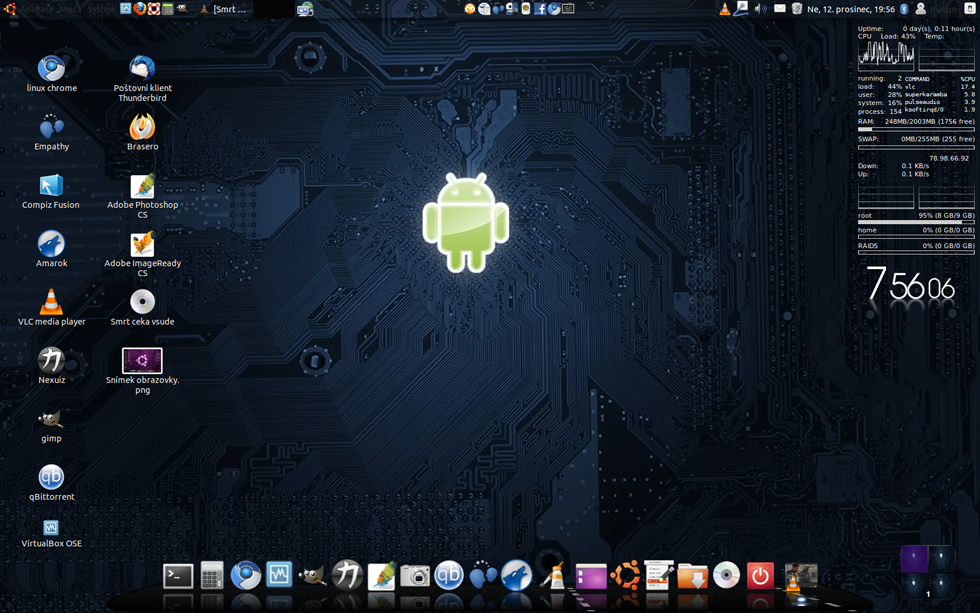Launch qBittorrent desktop shortcut

[x=51, y=482]
